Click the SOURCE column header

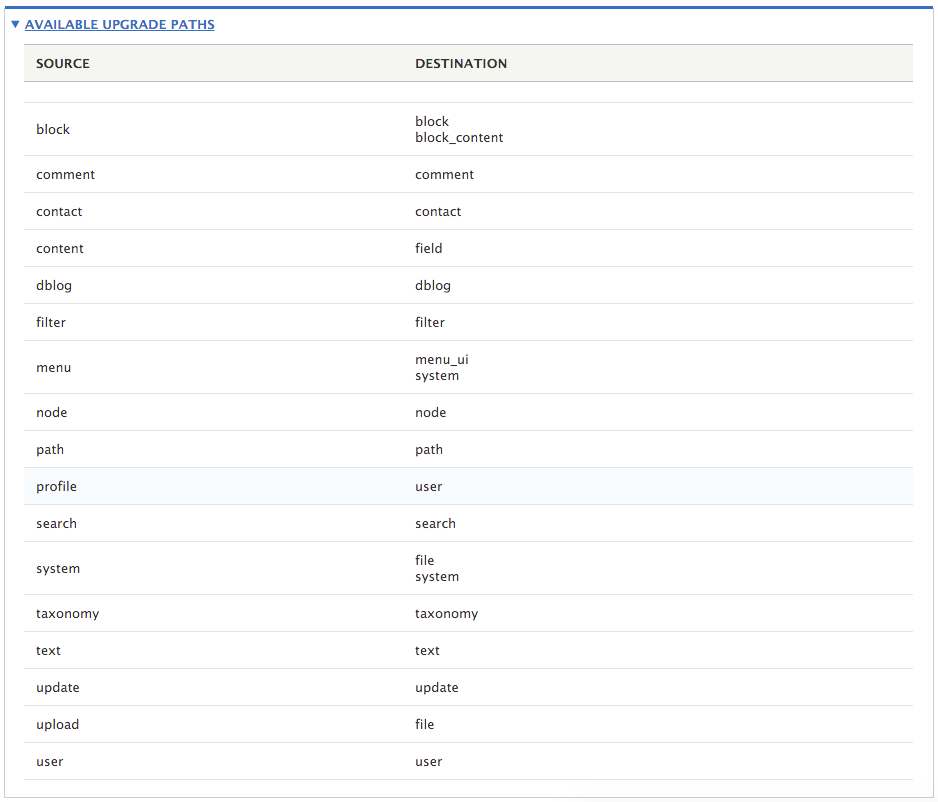pos(63,63)
